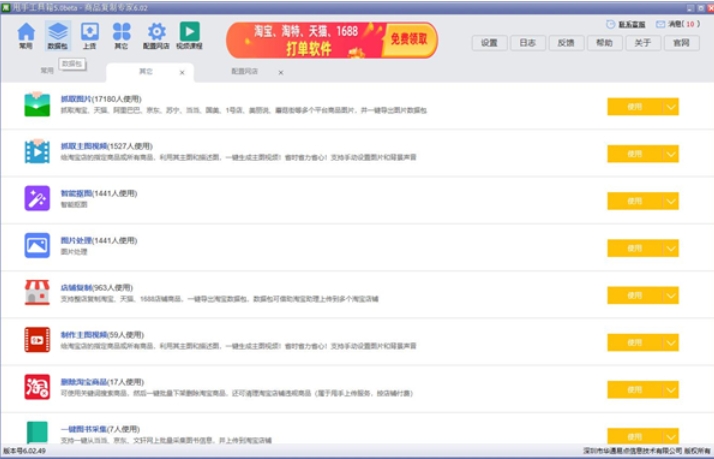Click the 一键图书采集 green book icon

pyautogui.click(x=37, y=433)
